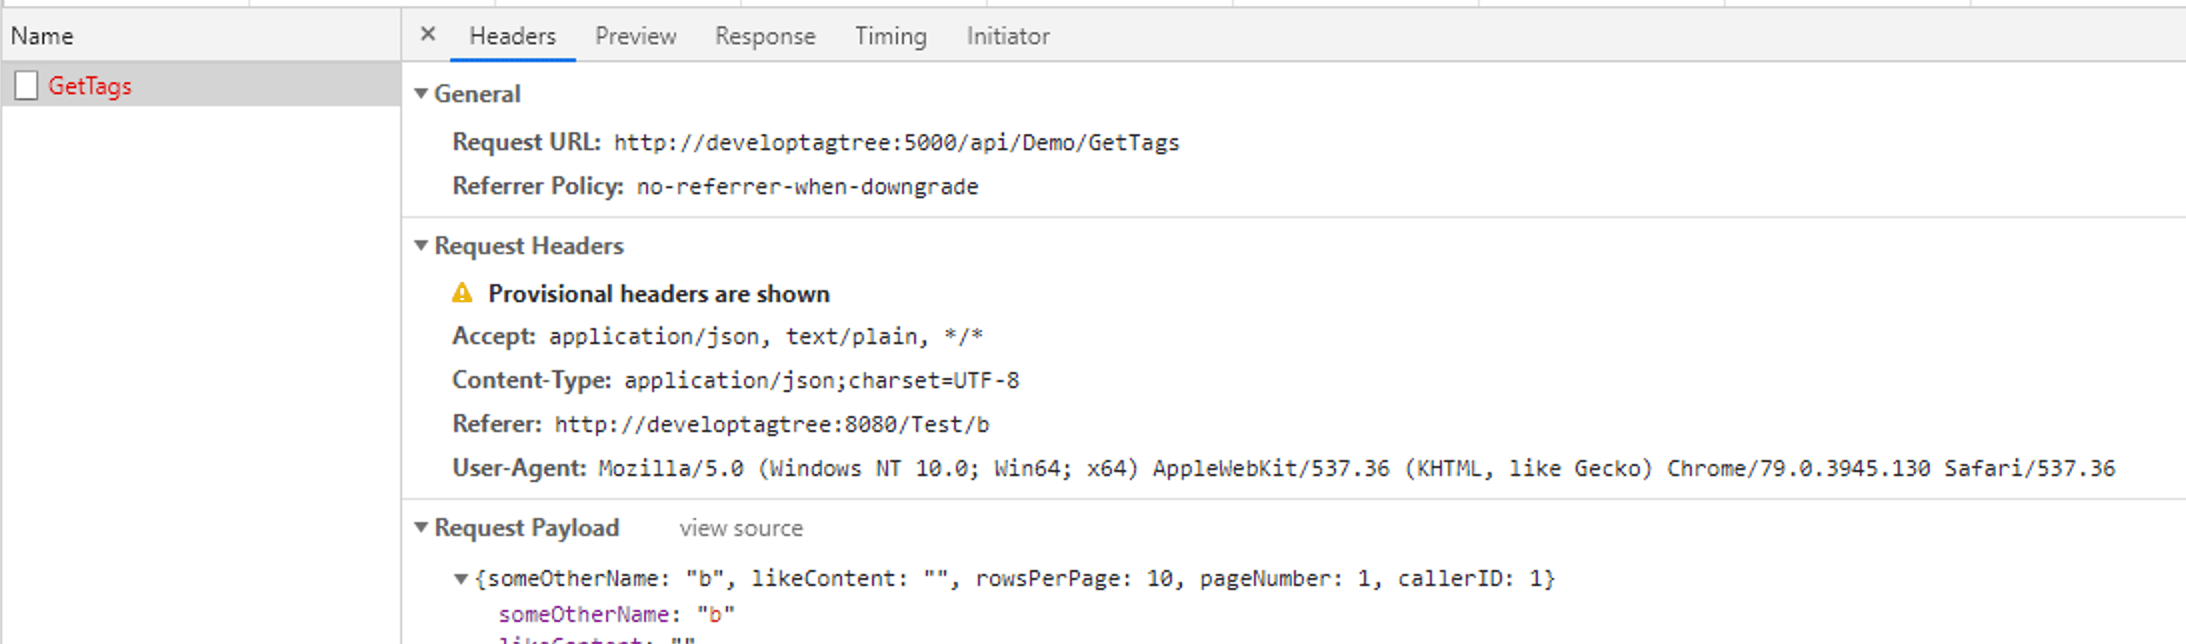This screenshot has width=2186, height=644.
Task: Switch to the Preview tab
Action: pos(636,36)
